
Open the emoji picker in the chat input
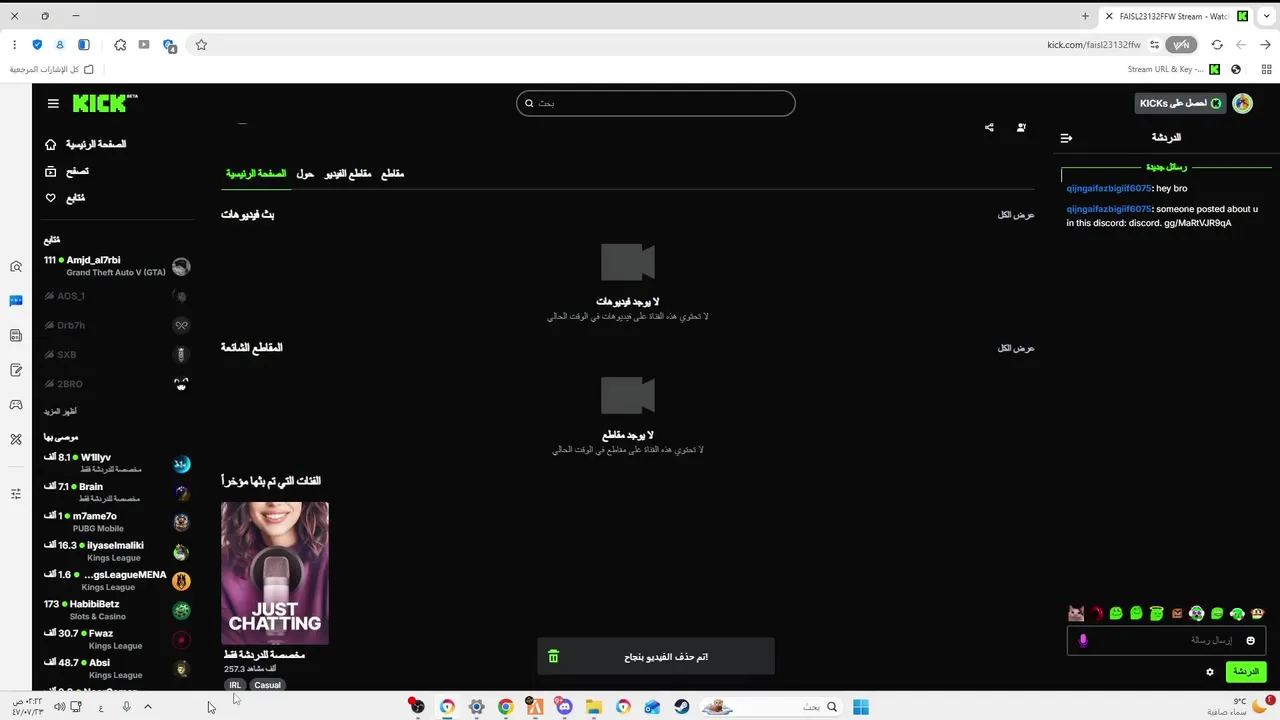1250,640
